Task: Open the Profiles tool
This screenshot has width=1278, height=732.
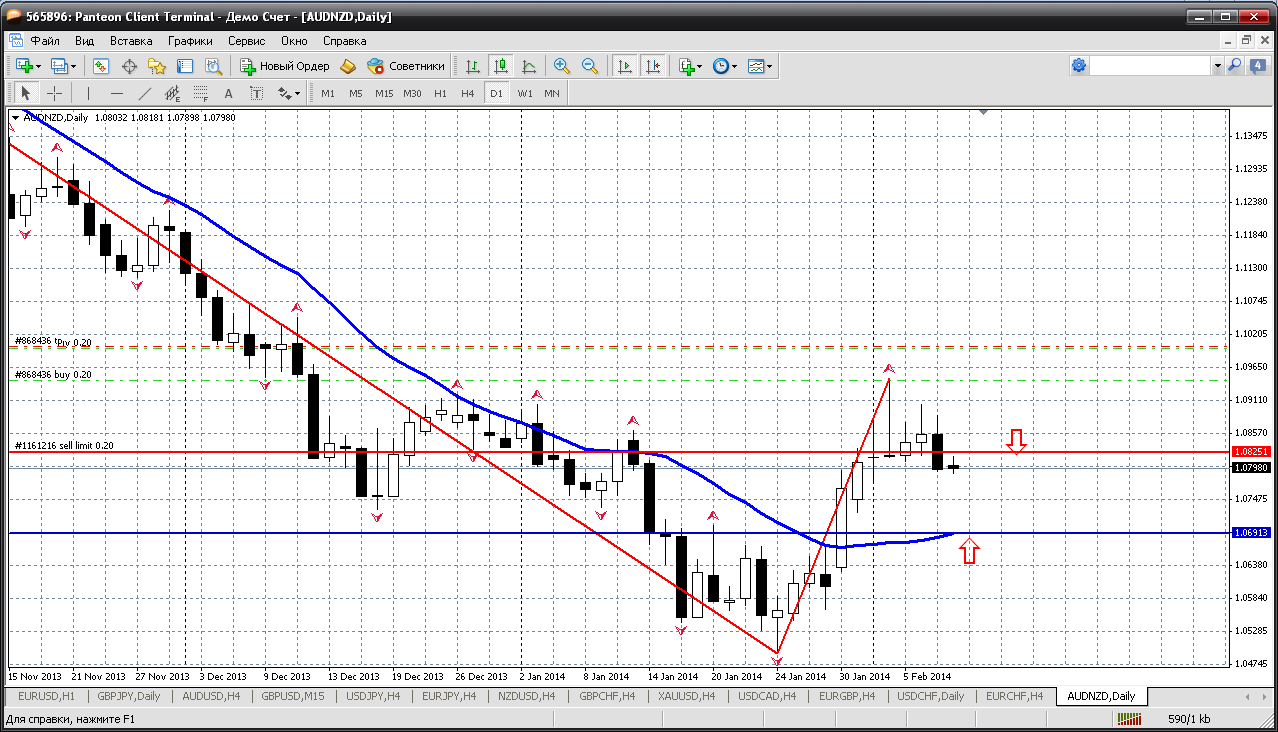Action: pyautogui.click(x=59, y=66)
